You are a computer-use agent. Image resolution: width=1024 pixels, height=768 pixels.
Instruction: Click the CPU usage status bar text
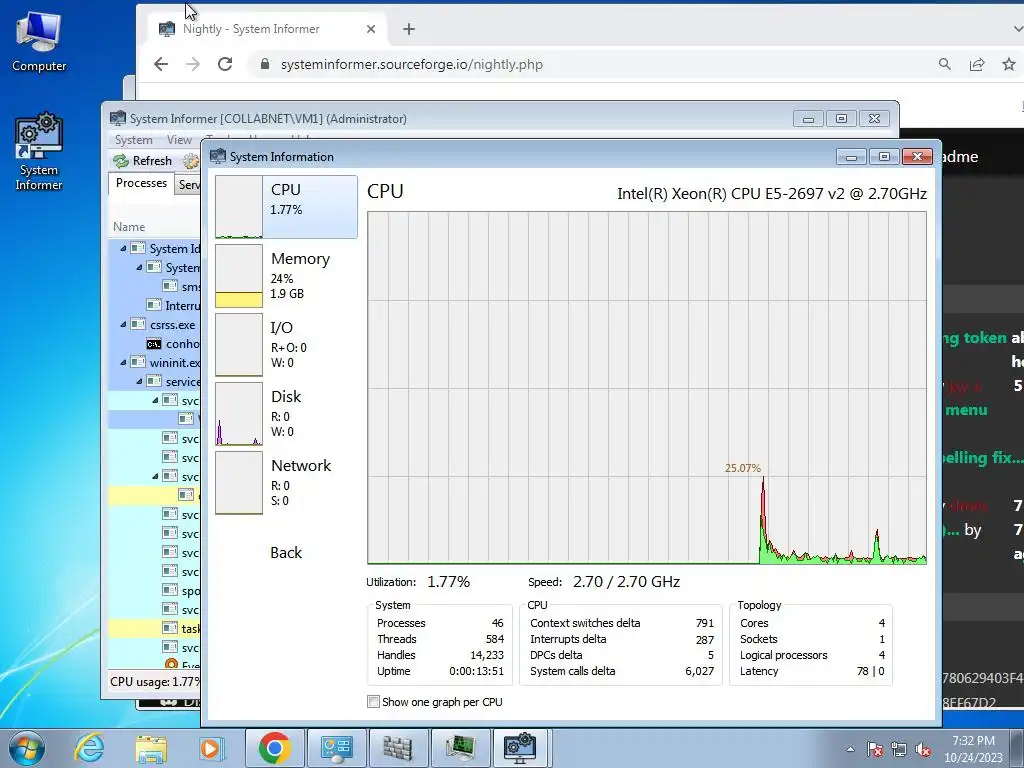pos(155,681)
